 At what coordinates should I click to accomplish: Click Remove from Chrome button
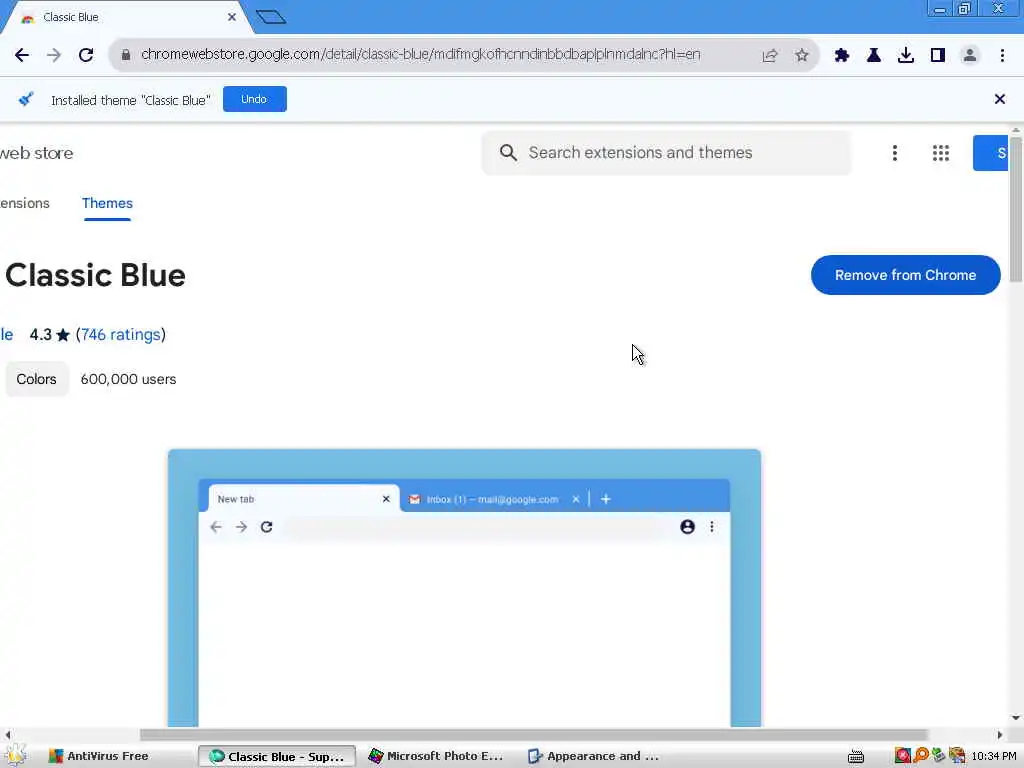(905, 275)
